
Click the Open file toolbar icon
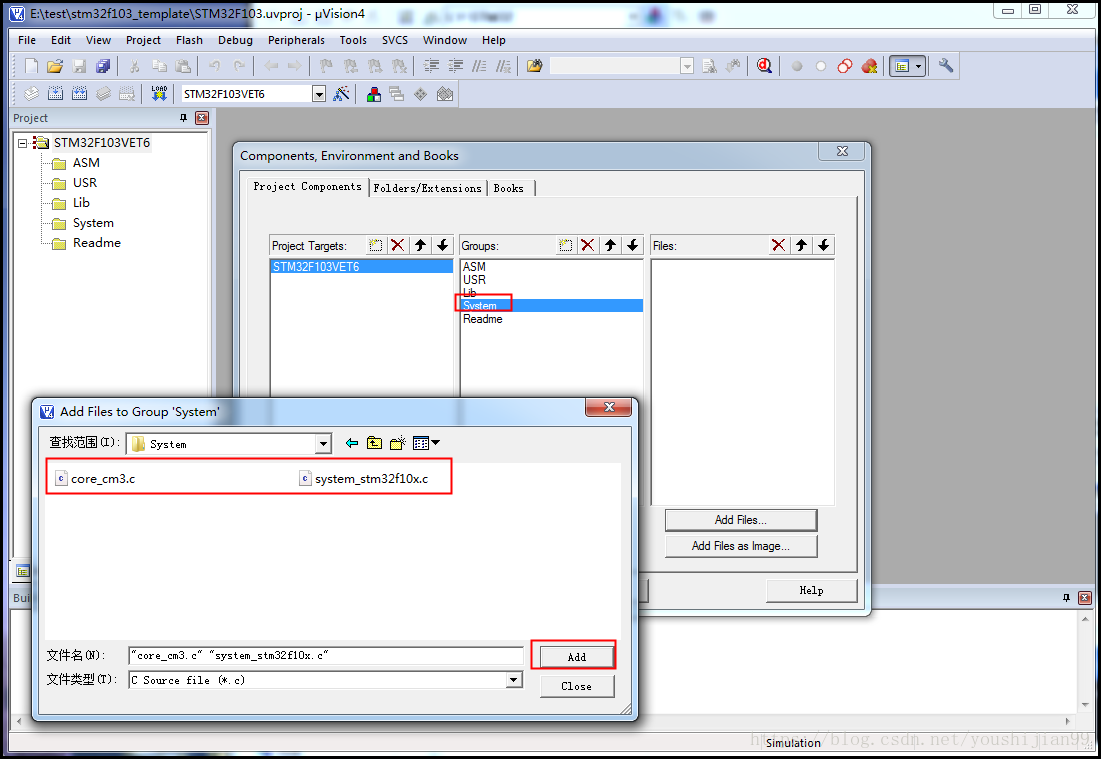(55, 66)
